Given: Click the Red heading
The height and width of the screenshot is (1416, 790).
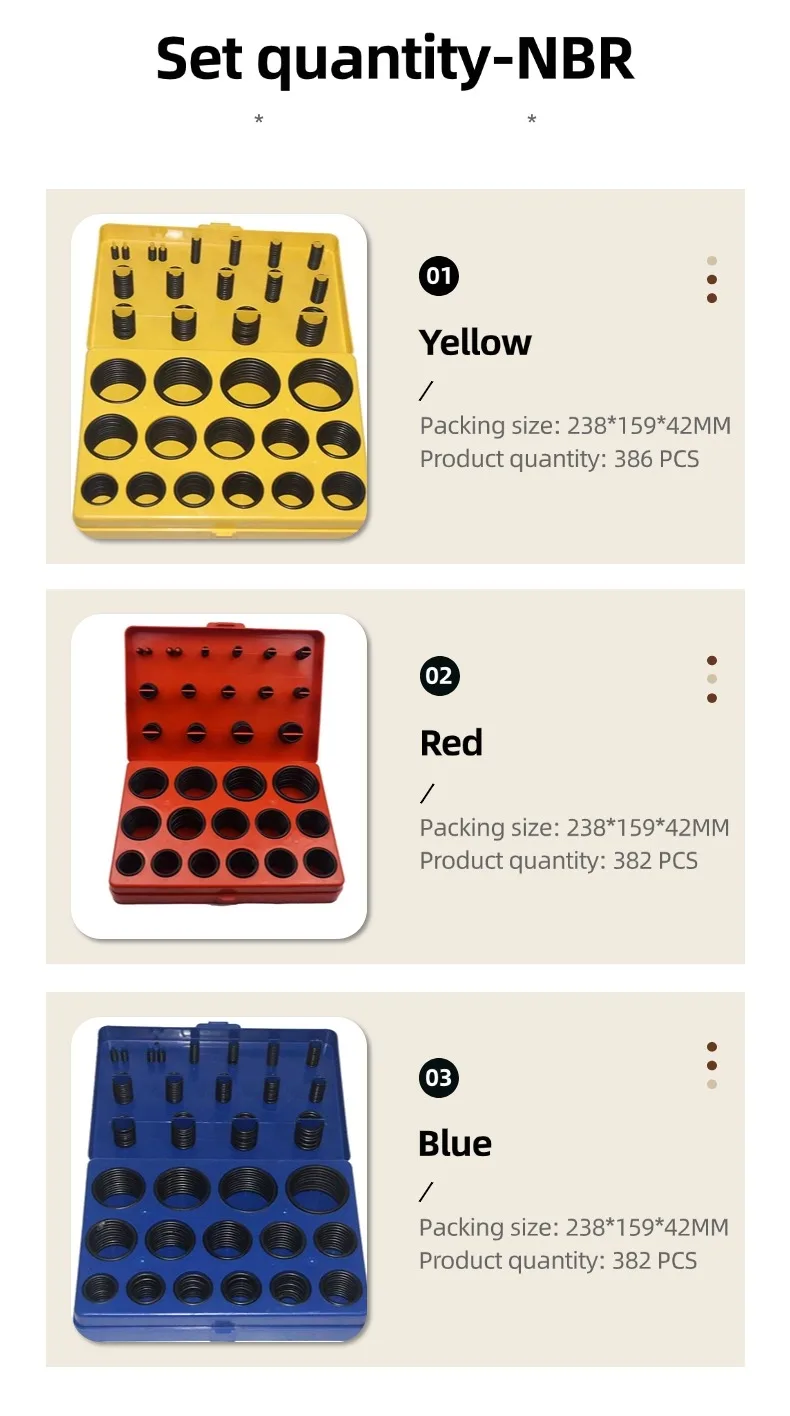Looking at the screenshot, I should [x=451, y=743].
